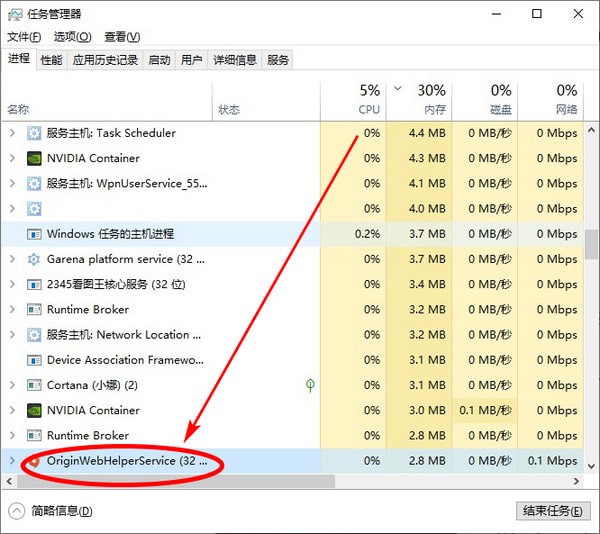Click the Garena platform service icon
Screen dimensions: 600x534
(34, 259)
